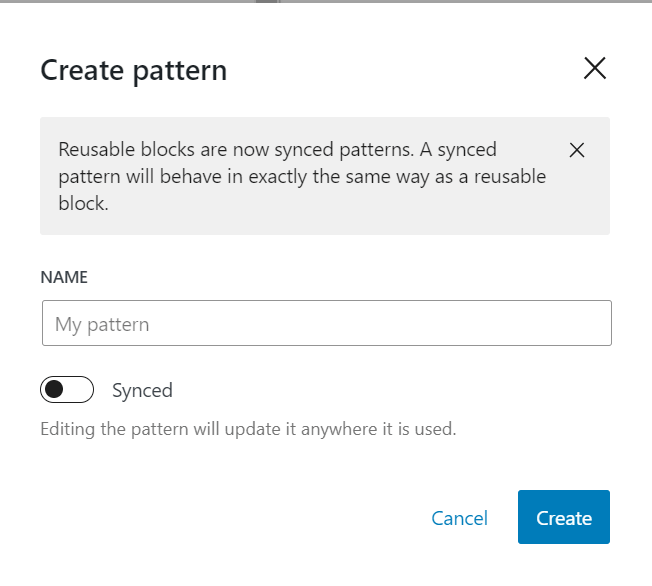
Task: Click the Create button
Action: [564, 517]
